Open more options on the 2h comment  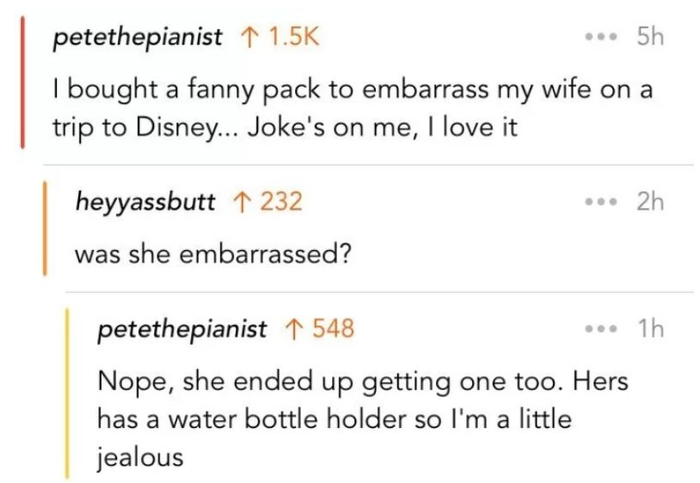click(x=599, y=202)
